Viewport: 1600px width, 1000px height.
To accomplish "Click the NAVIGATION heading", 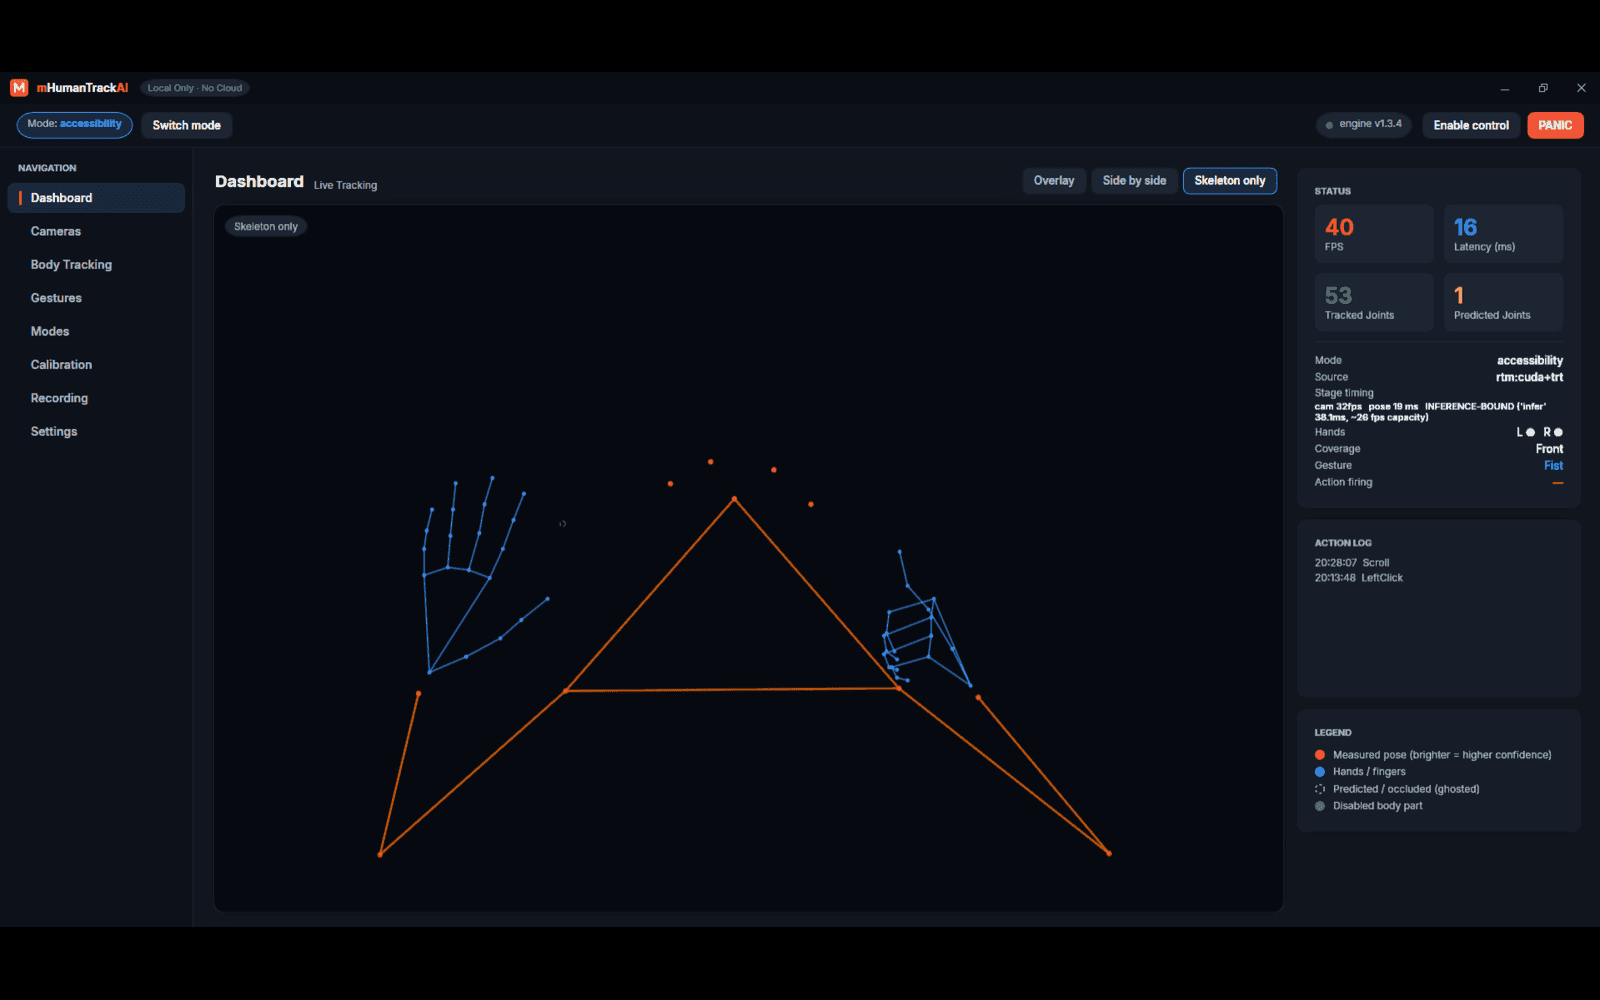I will pyautogui.click(x=47, y=168).
